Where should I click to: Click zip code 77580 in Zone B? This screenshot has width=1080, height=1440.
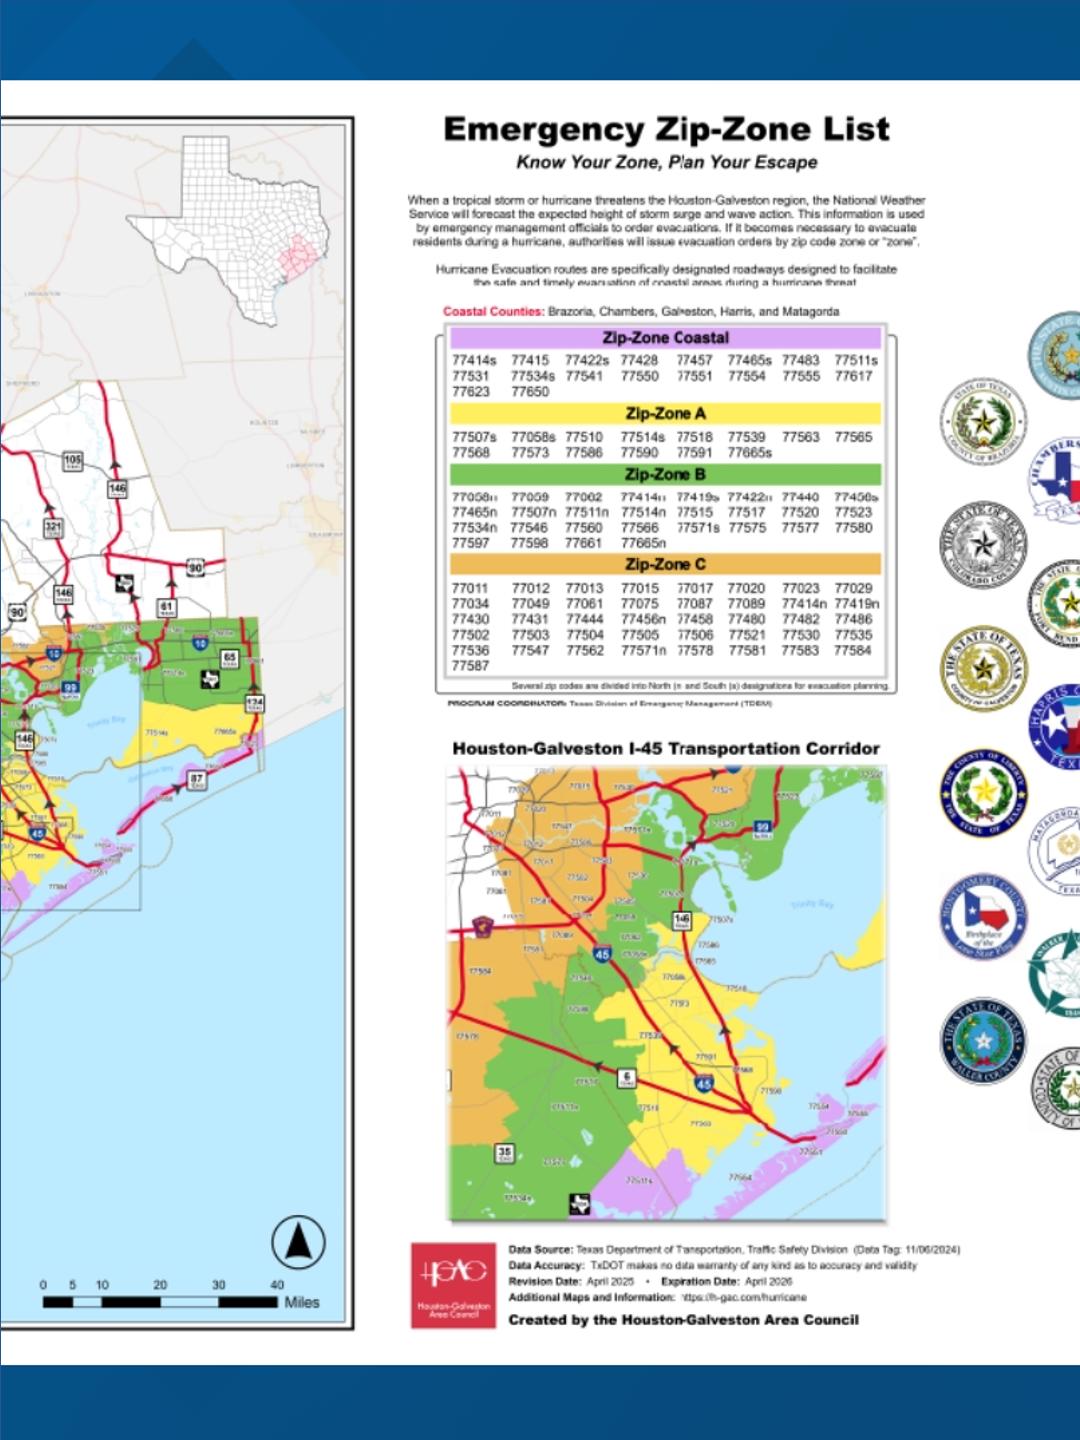click(x=853, y=527)
